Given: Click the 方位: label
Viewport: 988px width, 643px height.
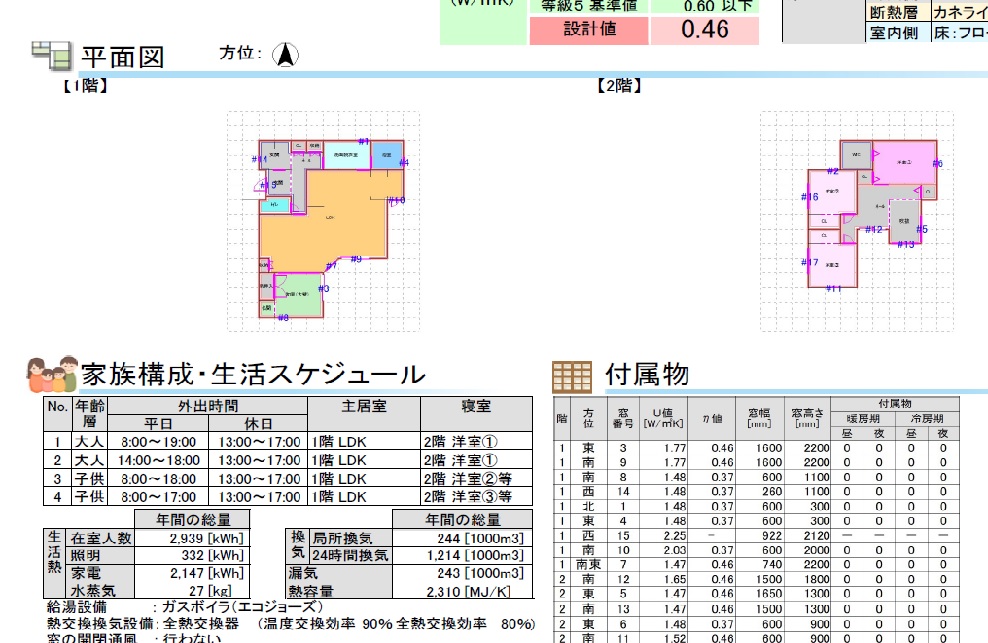Looking at the screenshot, I should pos(241,53).
